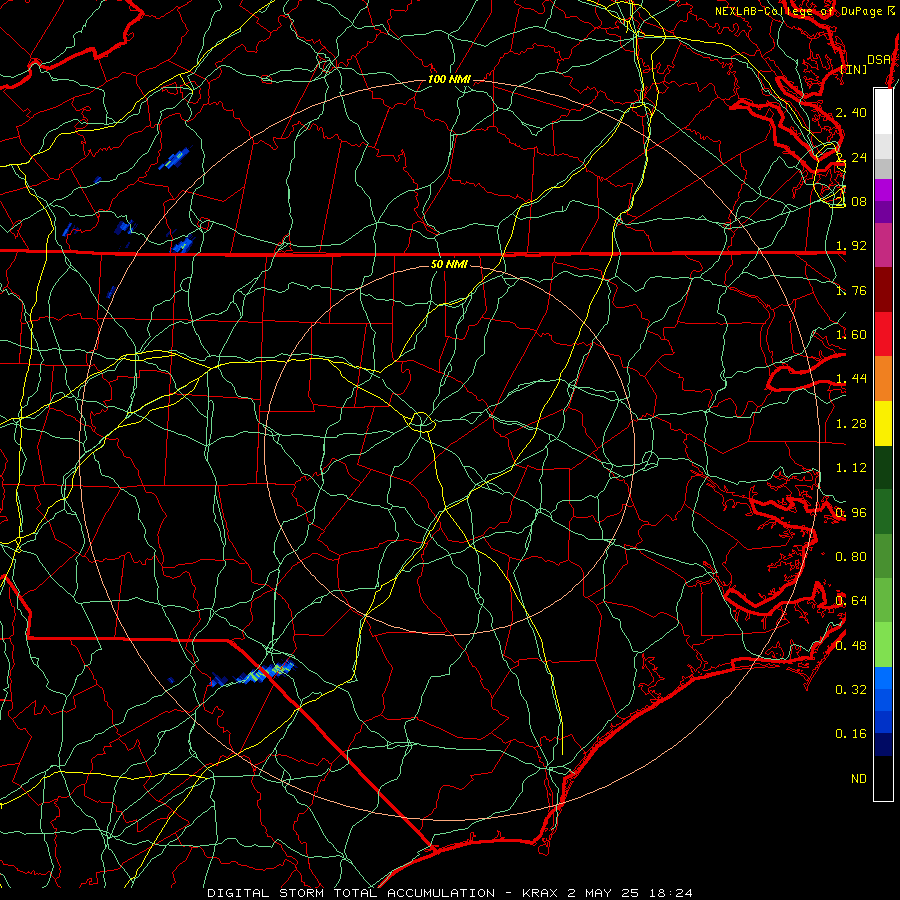Pick the orange legend color swatch

point(883,379)
